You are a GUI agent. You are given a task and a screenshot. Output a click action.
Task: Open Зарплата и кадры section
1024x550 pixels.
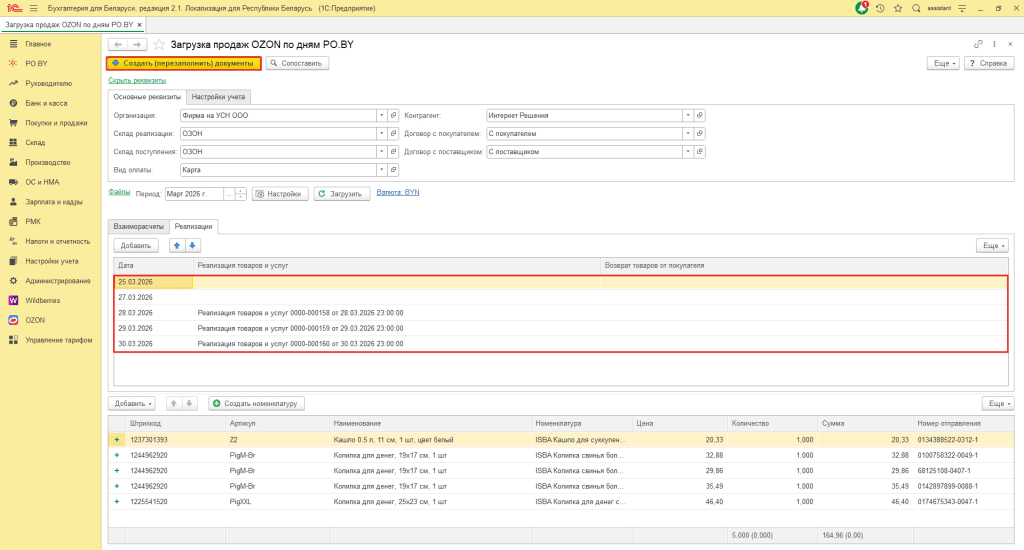point(54,202)
